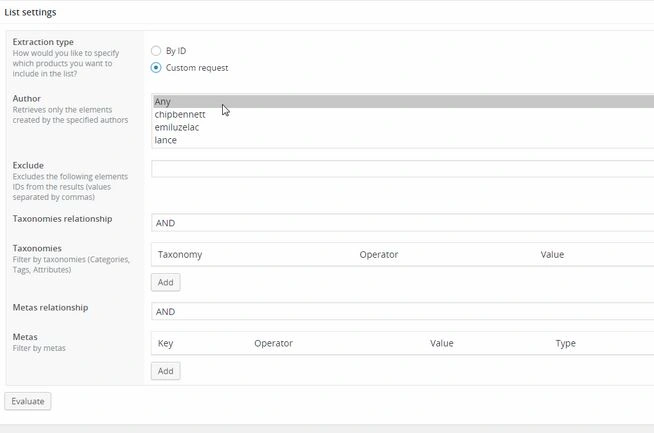Click Add under the Metas table

pos(166,371)
